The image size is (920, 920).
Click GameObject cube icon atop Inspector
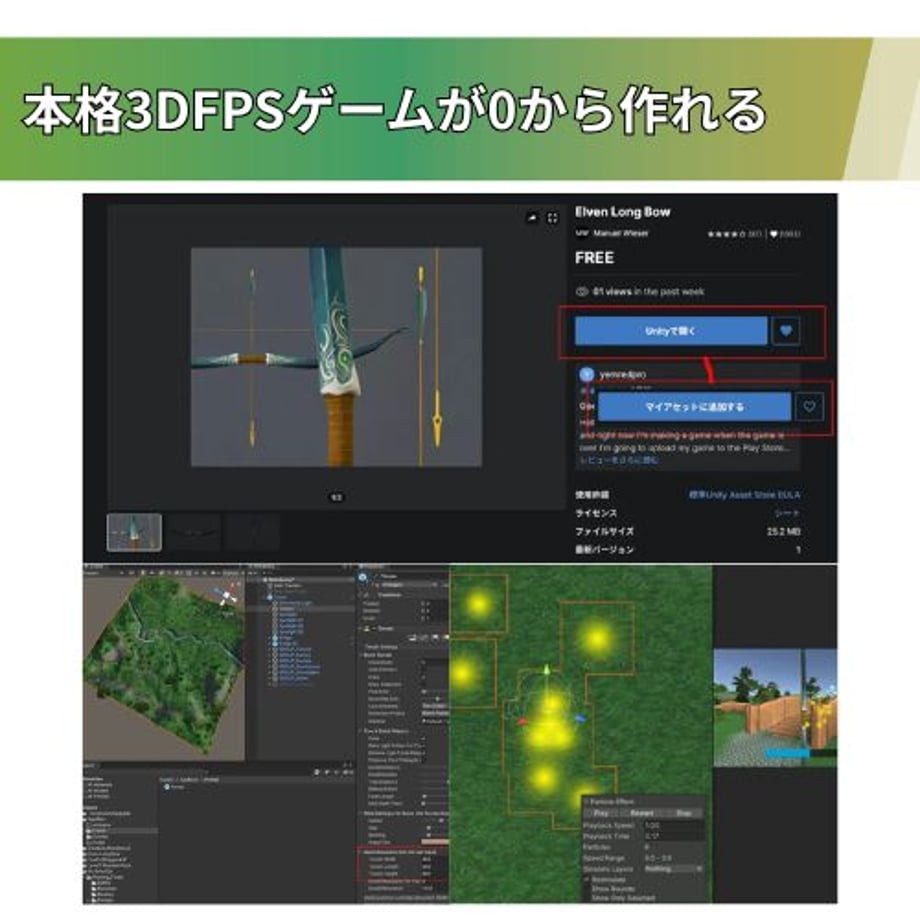363,578
